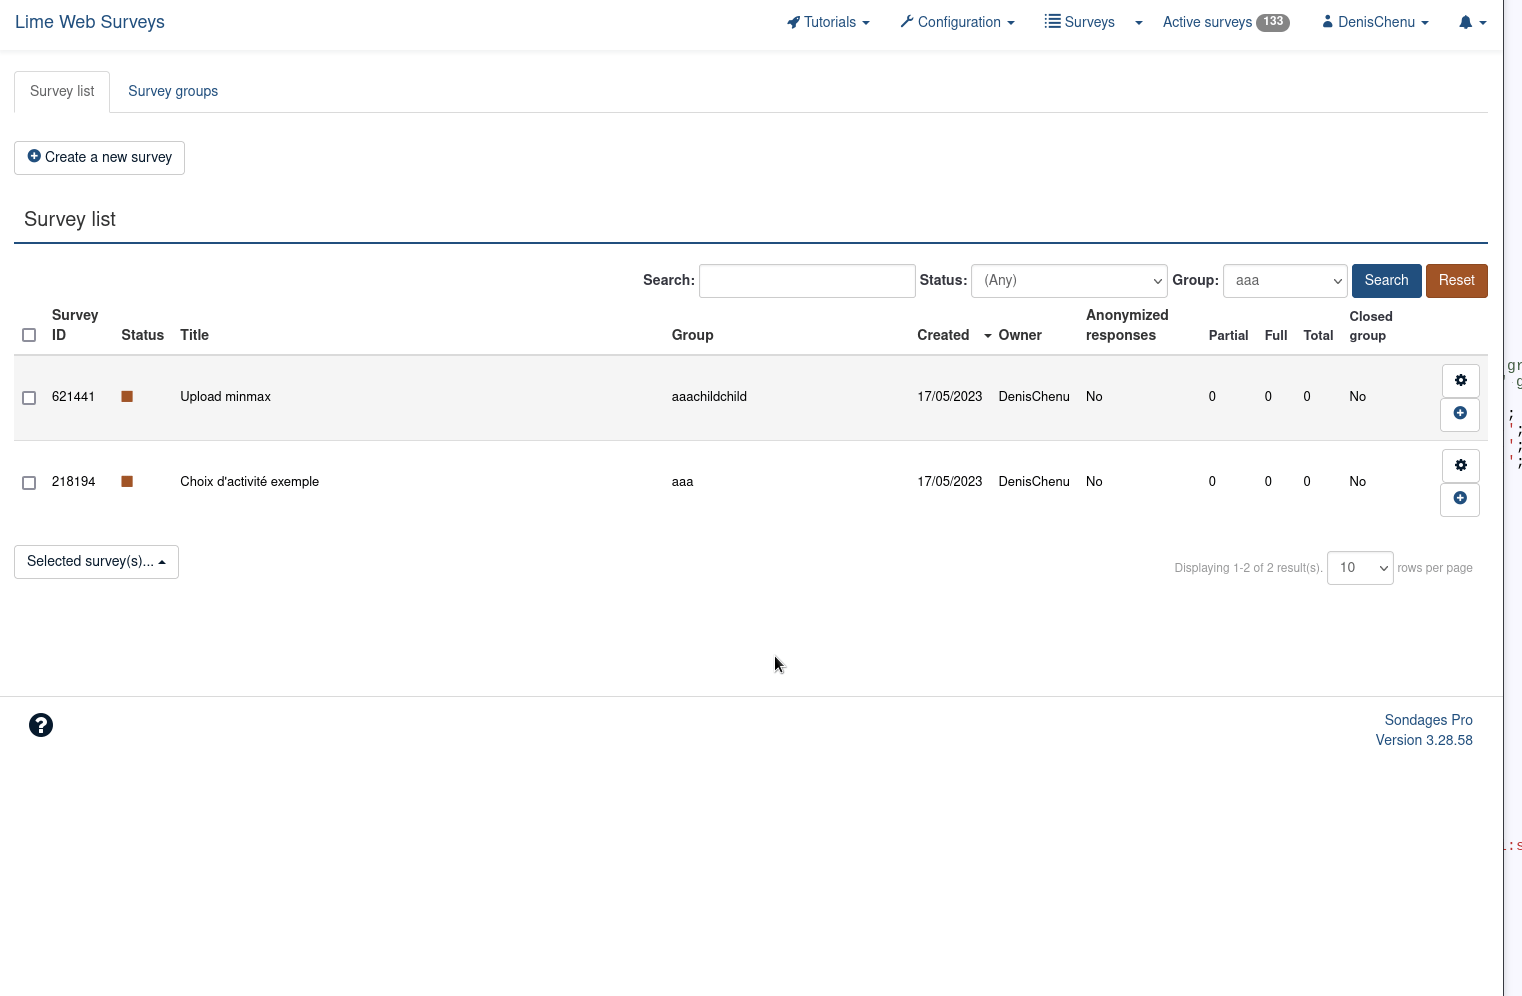Expand the Group filter dropdown showing aaa
1522x996 pixels.
[x=1285, y=281]
